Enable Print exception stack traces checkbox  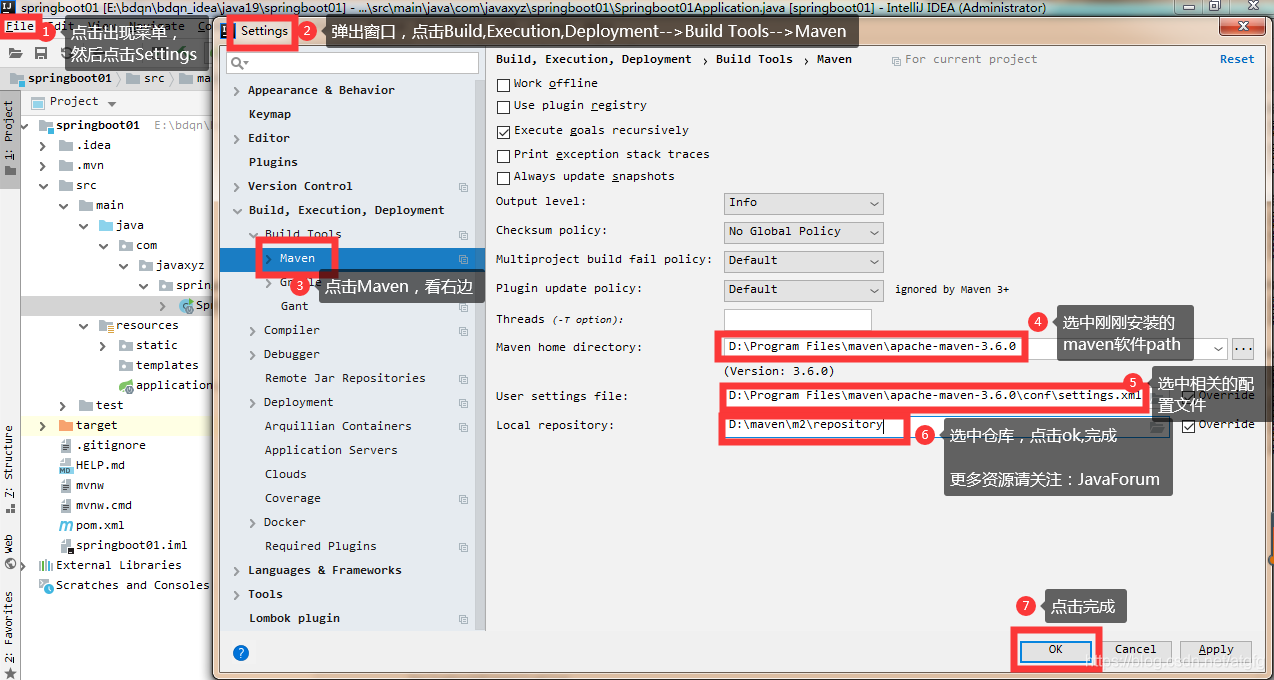504,155
